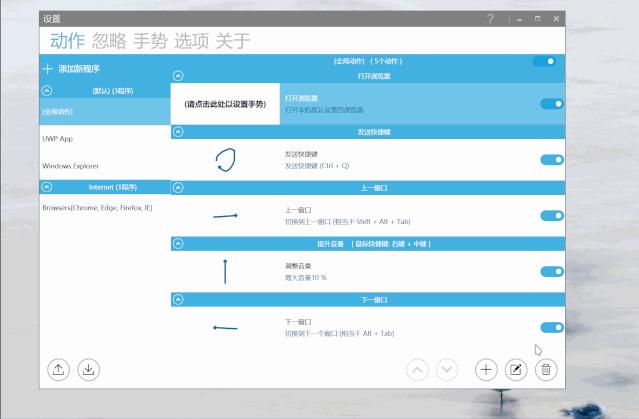The width and height of the screenshot is (639, 419).
Task: Open the 选项 tab
Action: pos(192,41)
